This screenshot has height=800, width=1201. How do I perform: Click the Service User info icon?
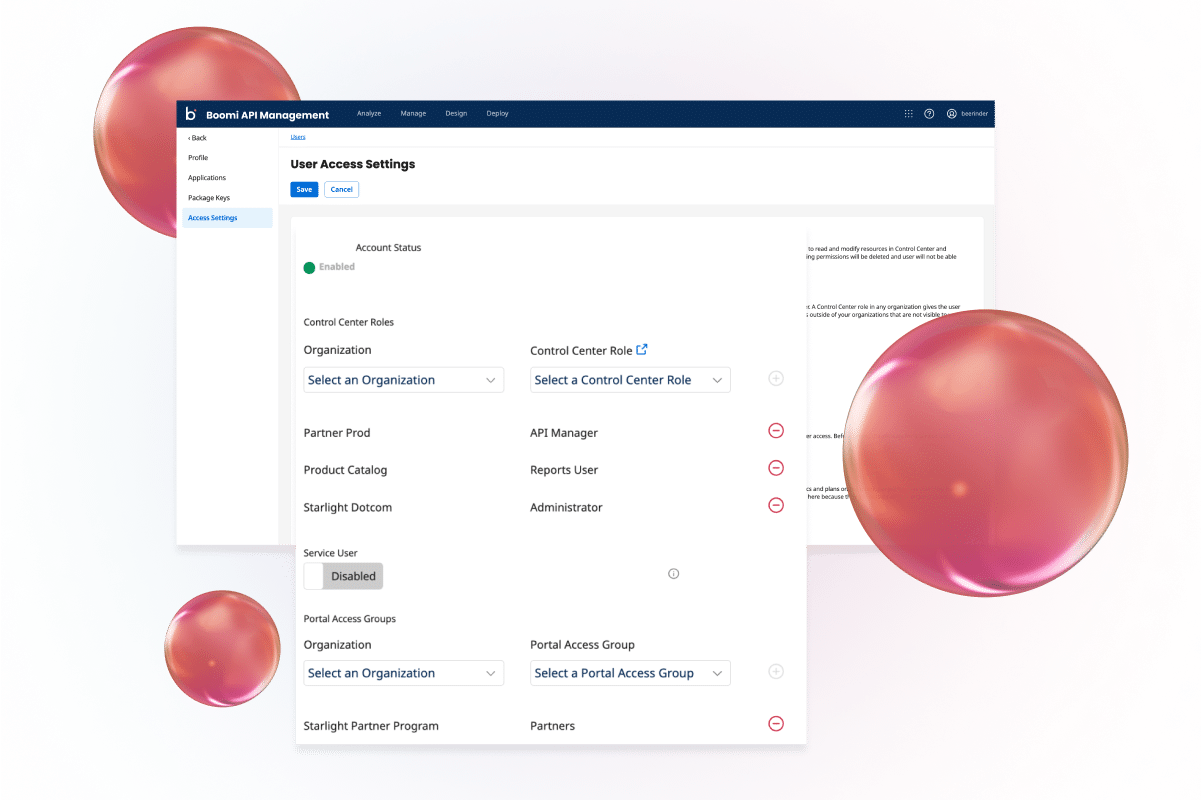673,574
